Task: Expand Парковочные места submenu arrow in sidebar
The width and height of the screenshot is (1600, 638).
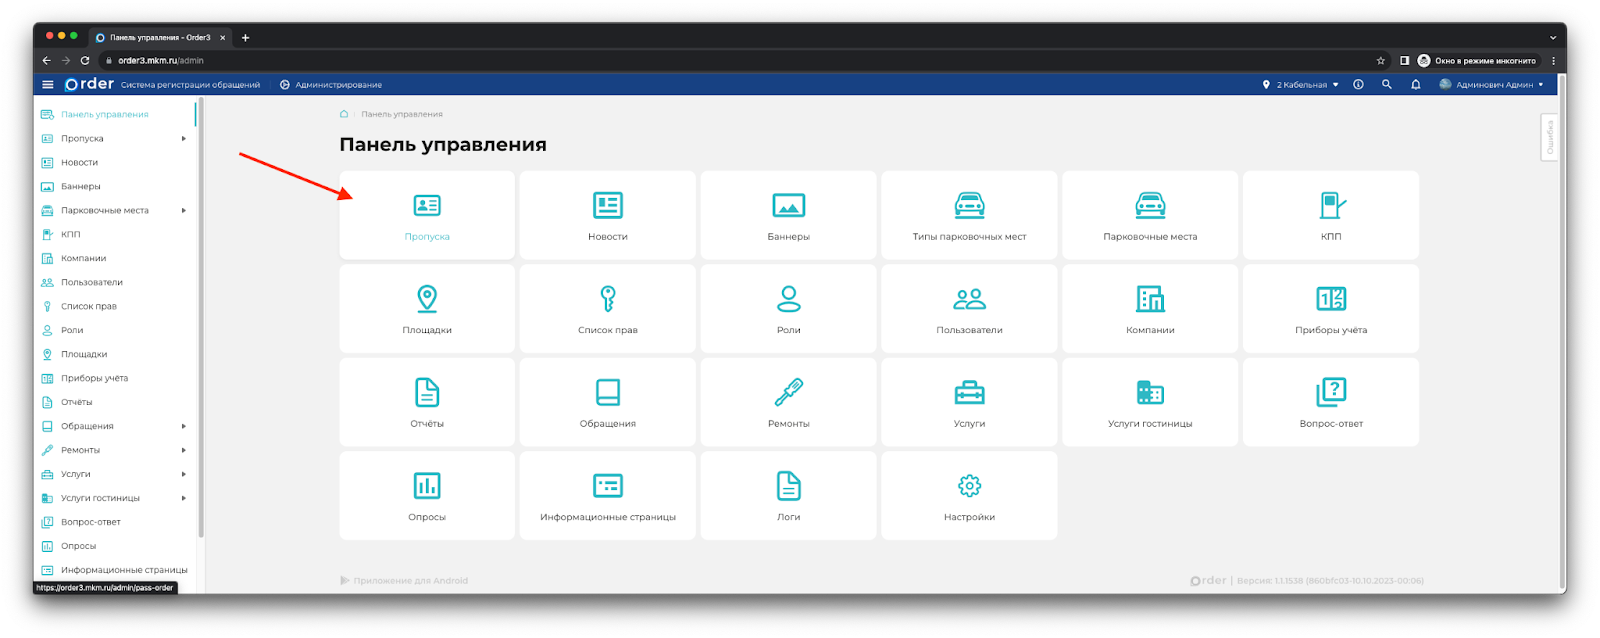Action: 184,211
